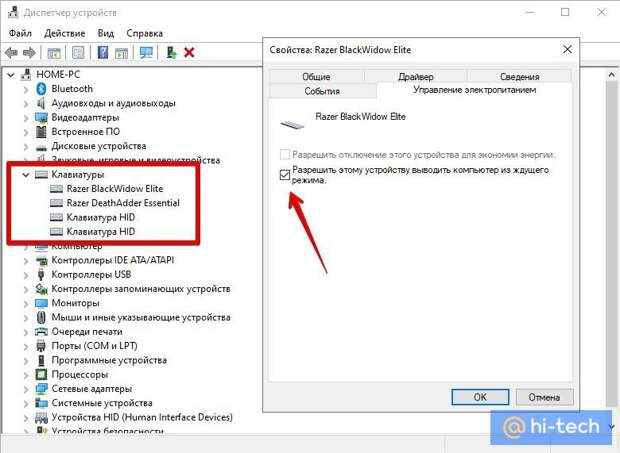This screenshot has height=453, width=620.
Task: Click the red X uninstall device icon
Action: point(189,53)
